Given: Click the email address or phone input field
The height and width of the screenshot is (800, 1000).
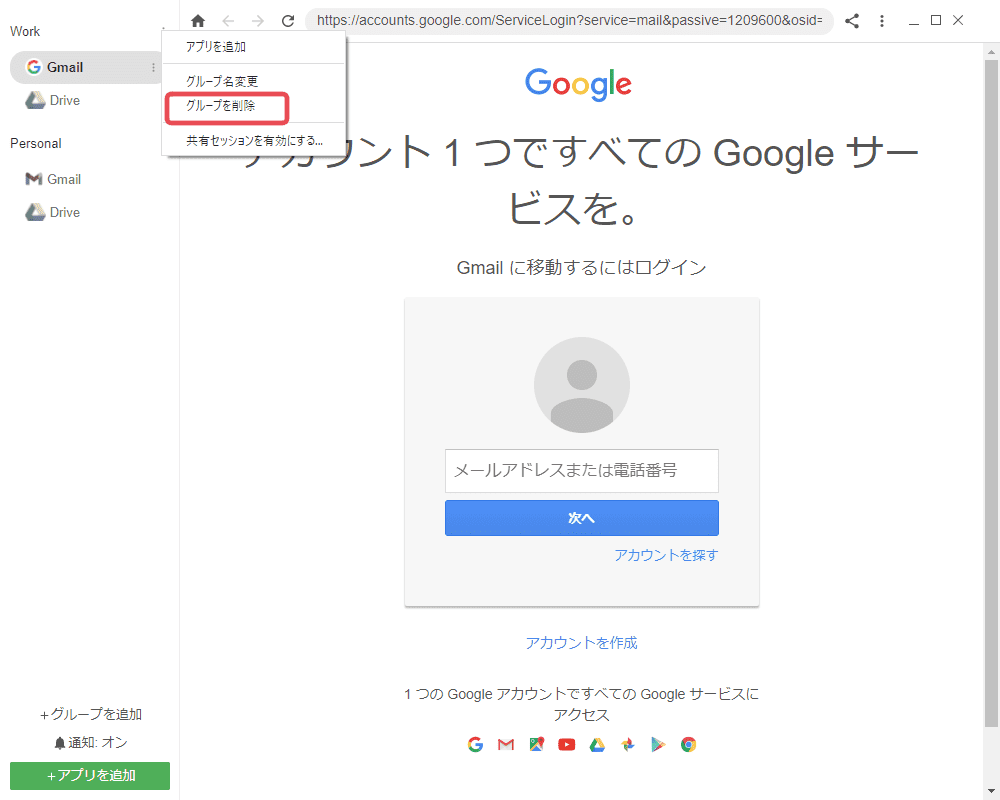Looking at the screenshot, I should (x=581, y=470).
